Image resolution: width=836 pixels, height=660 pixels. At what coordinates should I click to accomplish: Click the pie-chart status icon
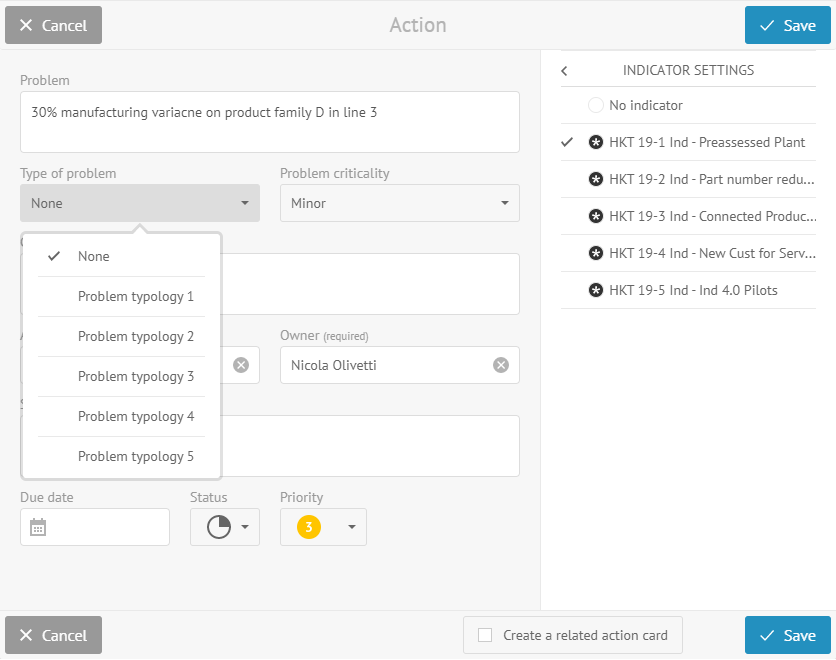219,527
